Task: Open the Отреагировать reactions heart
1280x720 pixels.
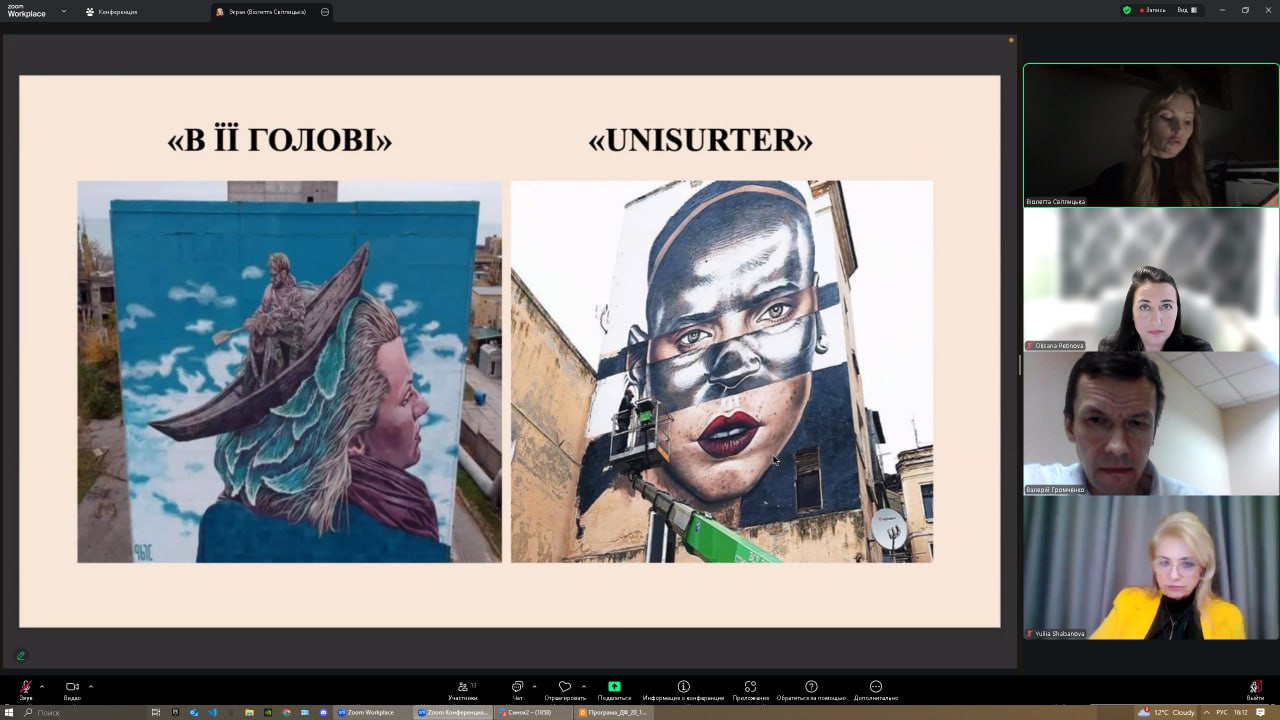Action: tap(565, 690)
